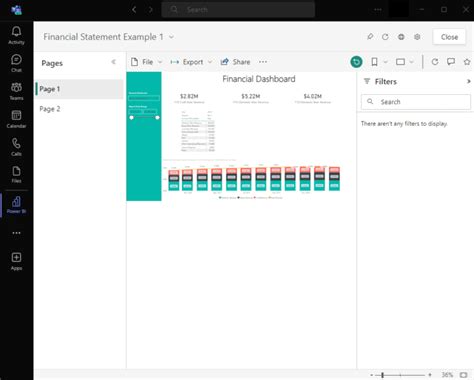Open the Teams section icon
The width and height of the screenshot is (474, 380).
(x=16, y=91)
